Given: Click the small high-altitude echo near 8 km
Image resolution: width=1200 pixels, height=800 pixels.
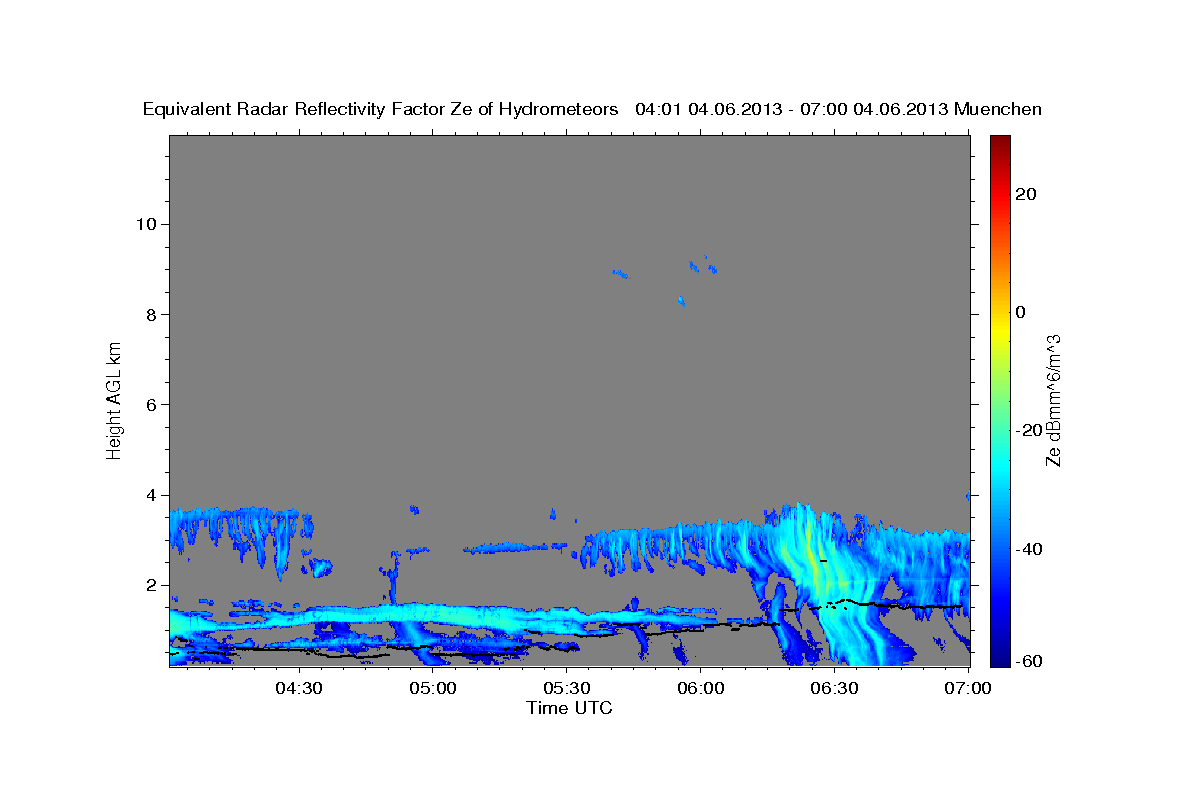Looking at the screenshot, I should pyautogui.click(x=681, y=300).
